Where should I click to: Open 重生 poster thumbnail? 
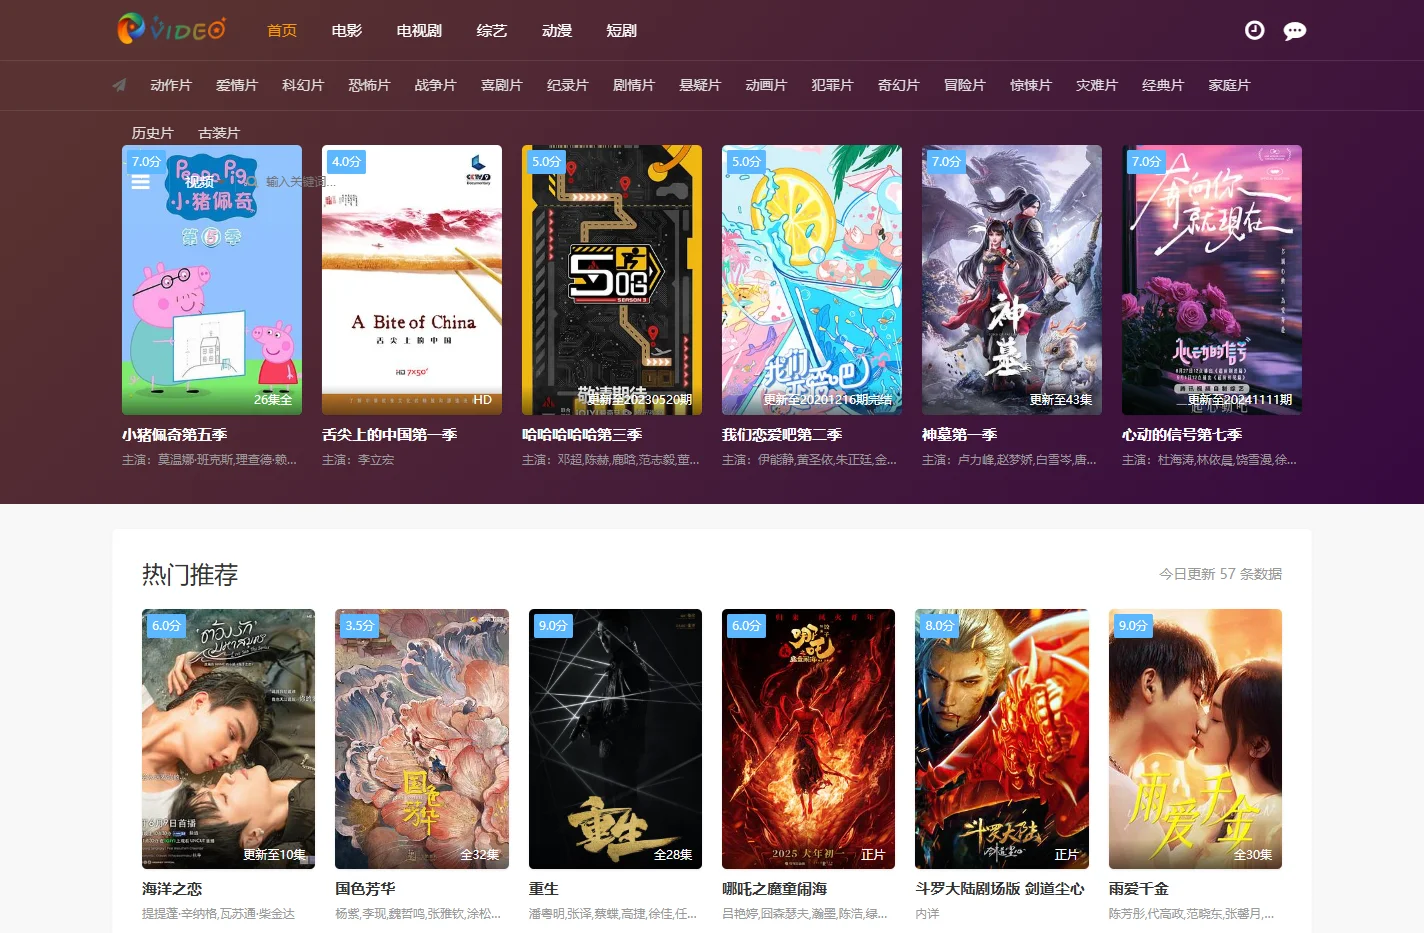tap(615, 739)
